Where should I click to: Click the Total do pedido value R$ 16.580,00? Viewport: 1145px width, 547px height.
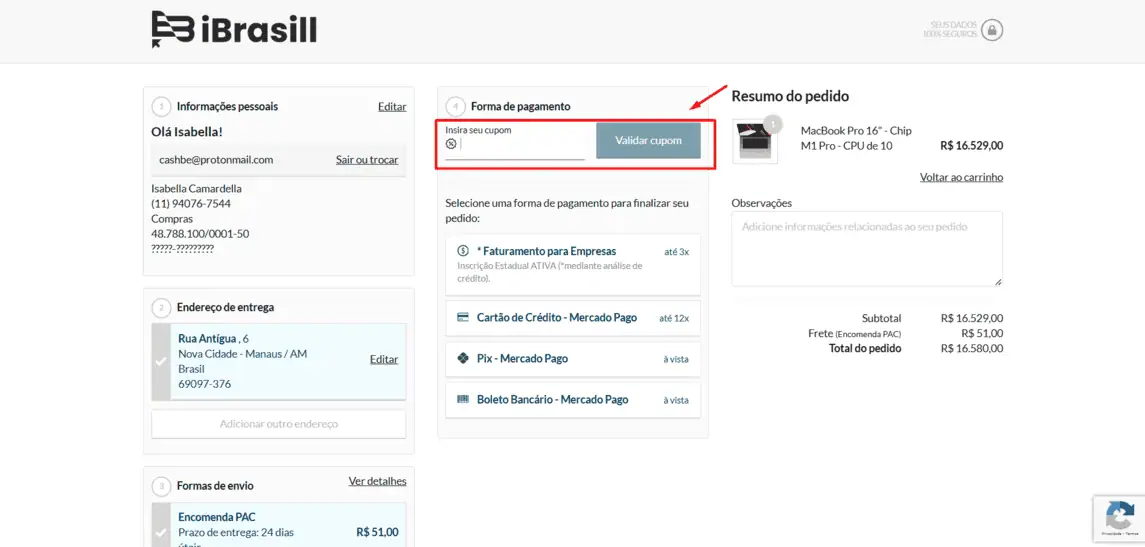tap(972, 348)
